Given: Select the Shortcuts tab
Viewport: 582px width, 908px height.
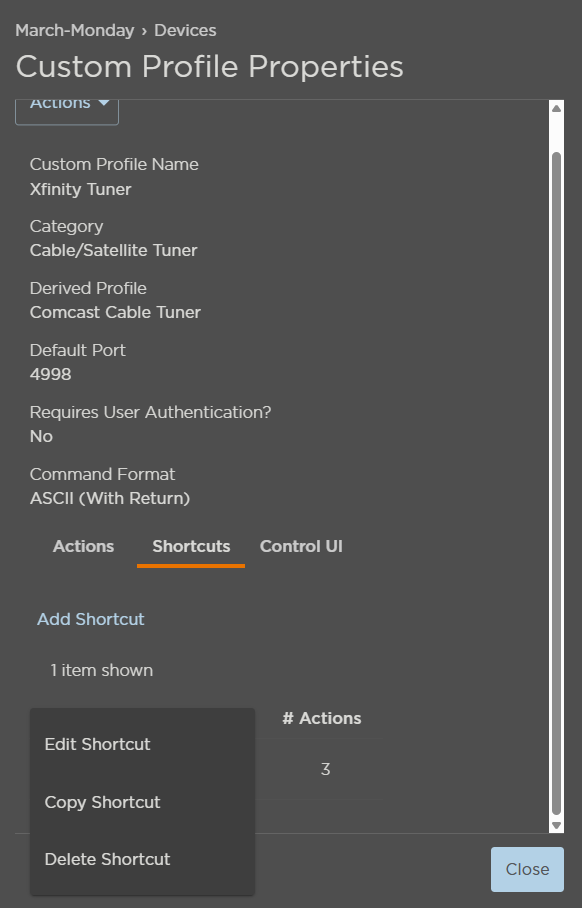Looking at the screenshot, I should tap(191, 546).
